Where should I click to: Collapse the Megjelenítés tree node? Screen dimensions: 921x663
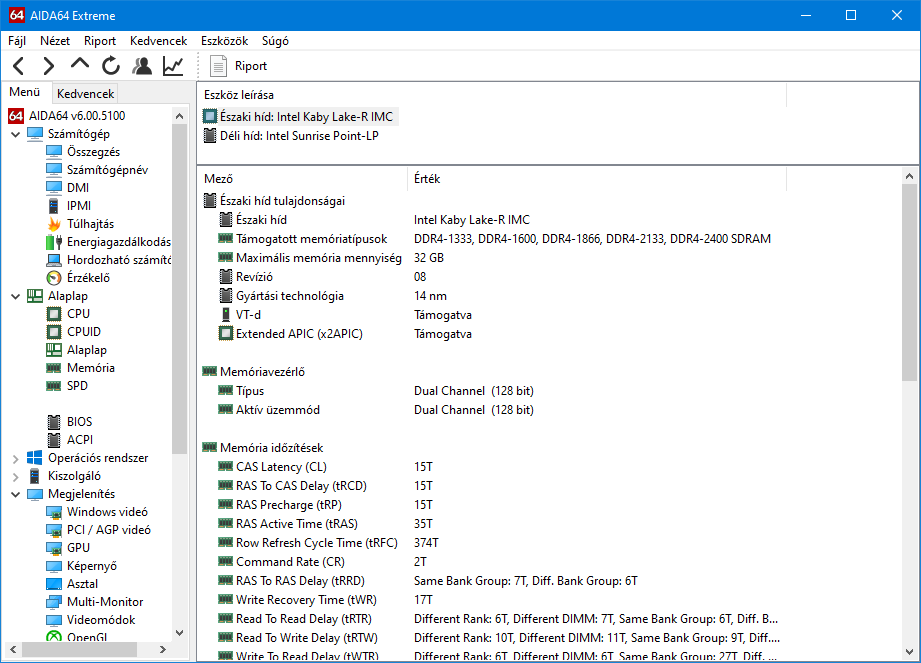point(15,494)
